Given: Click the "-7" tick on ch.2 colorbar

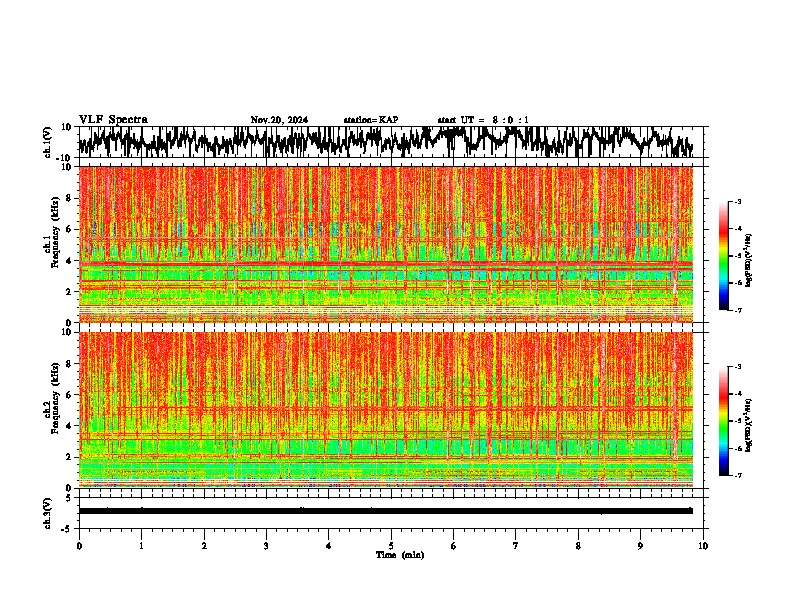Looking at the screenshot, I should [738, 475].
